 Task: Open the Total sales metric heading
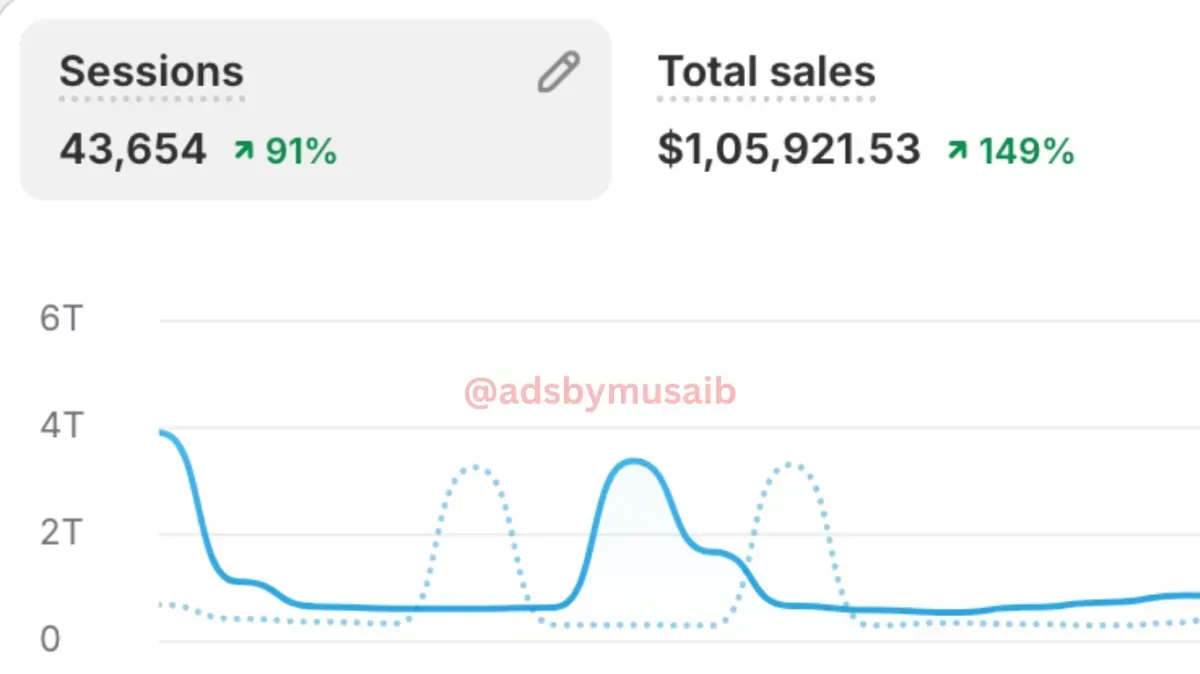[x=766, y=72]
